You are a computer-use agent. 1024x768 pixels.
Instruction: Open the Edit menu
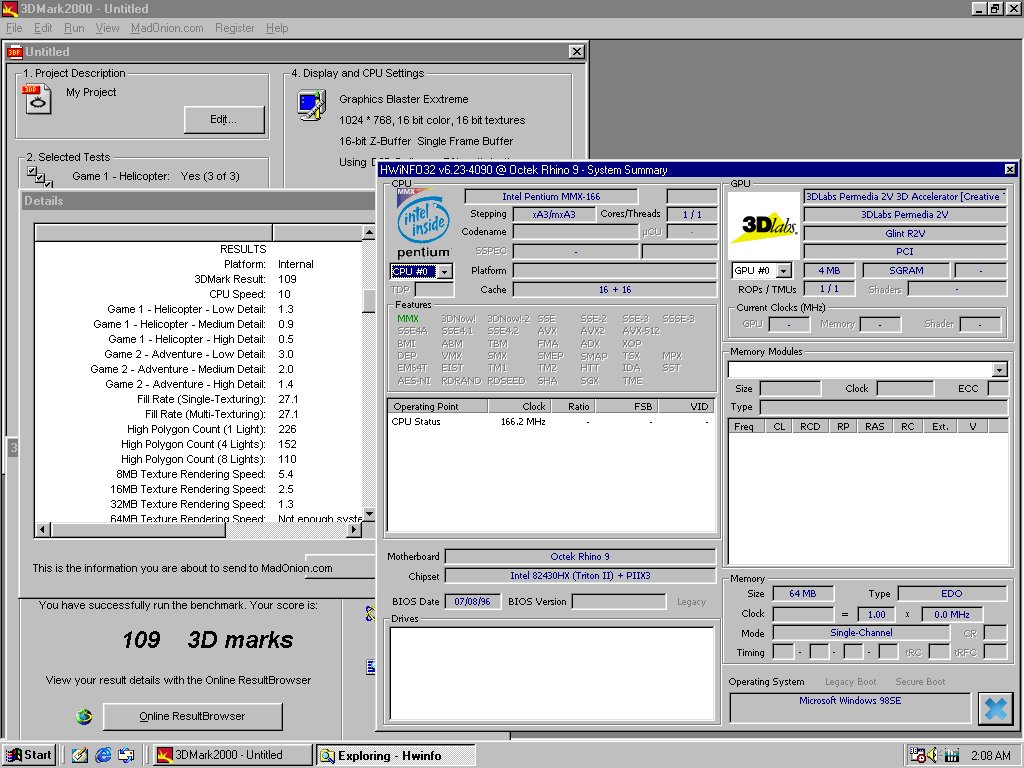tap(43, 28)
